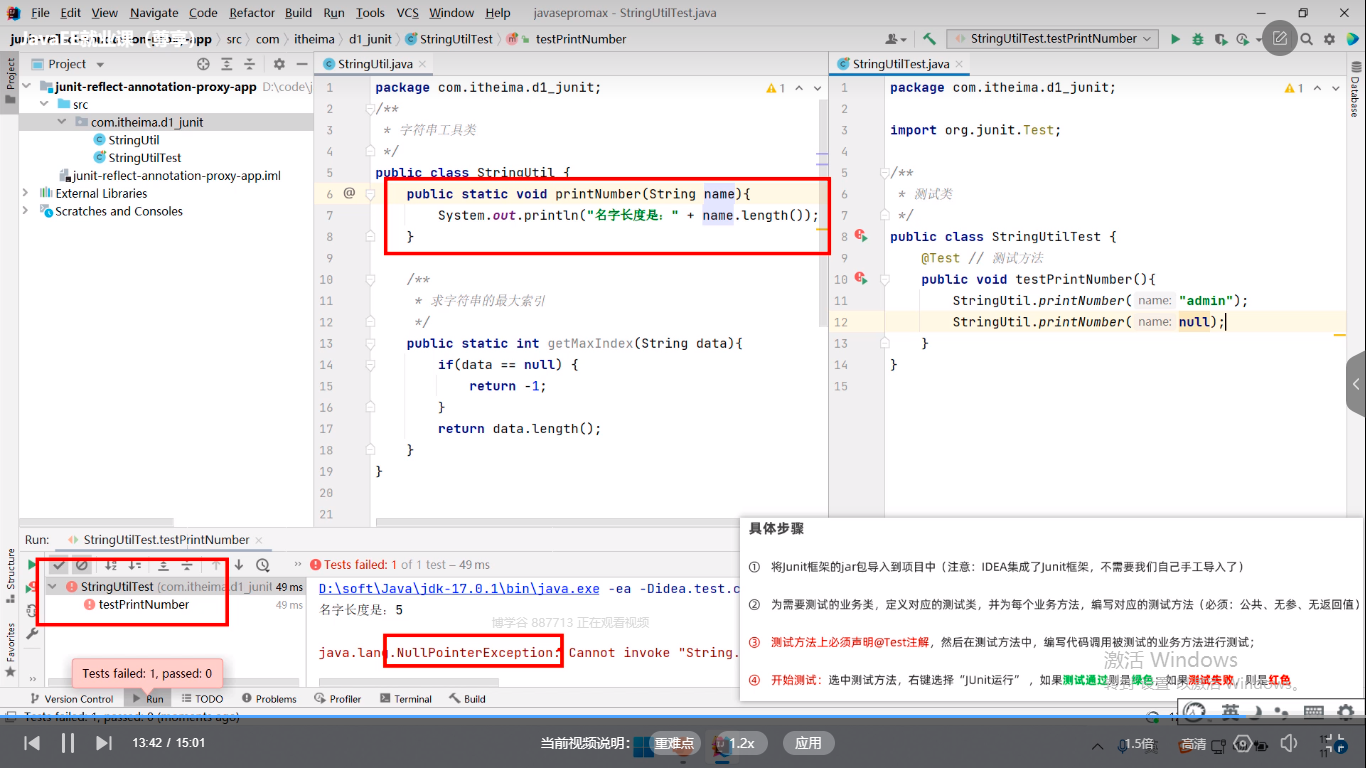The image size is (1366, 768).
Task: Toggle the Favorites tool window side tab
Action: [11, 648]
